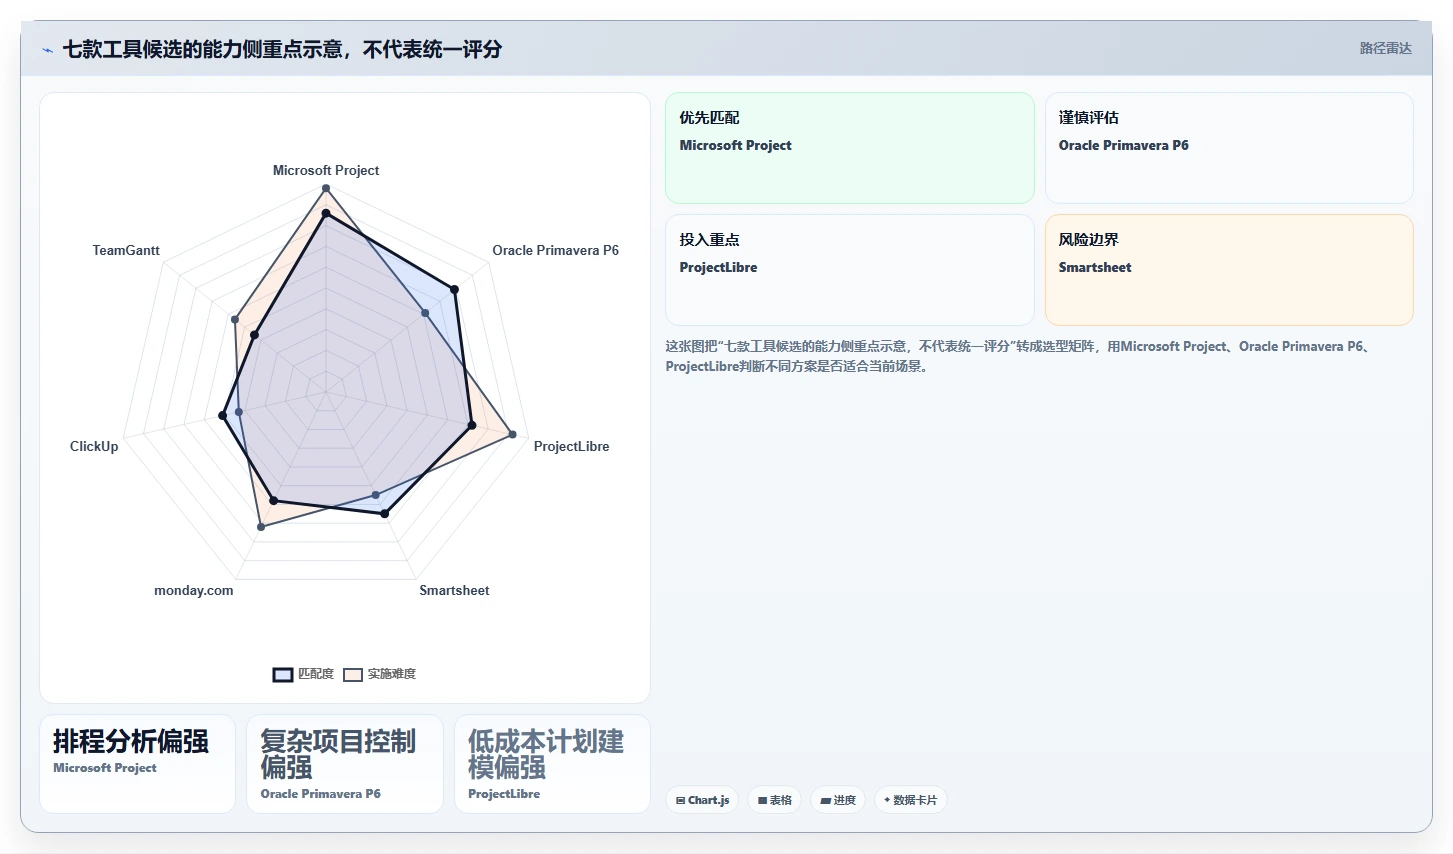Click ProjectLibre under 低成本计划建模偏强
The width and height of the screenshot is (1453, 854).
click(x=504, y=794)
